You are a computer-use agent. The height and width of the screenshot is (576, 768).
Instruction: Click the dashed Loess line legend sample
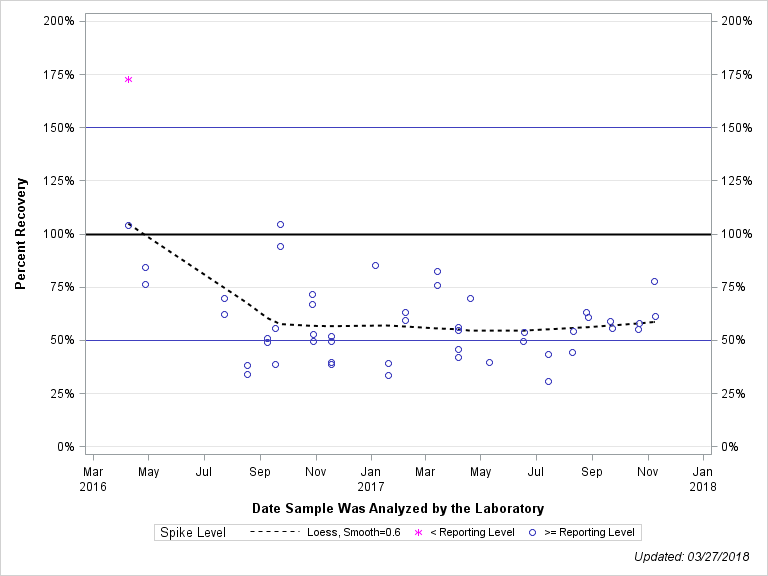274,532
